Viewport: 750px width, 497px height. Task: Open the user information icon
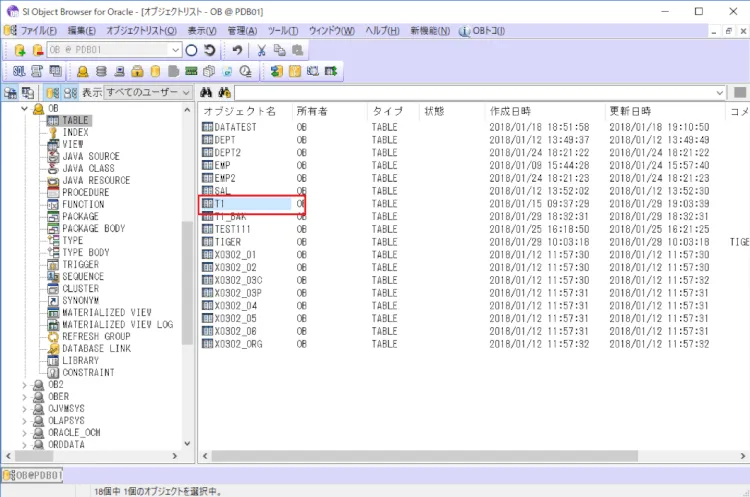point(83,71)
